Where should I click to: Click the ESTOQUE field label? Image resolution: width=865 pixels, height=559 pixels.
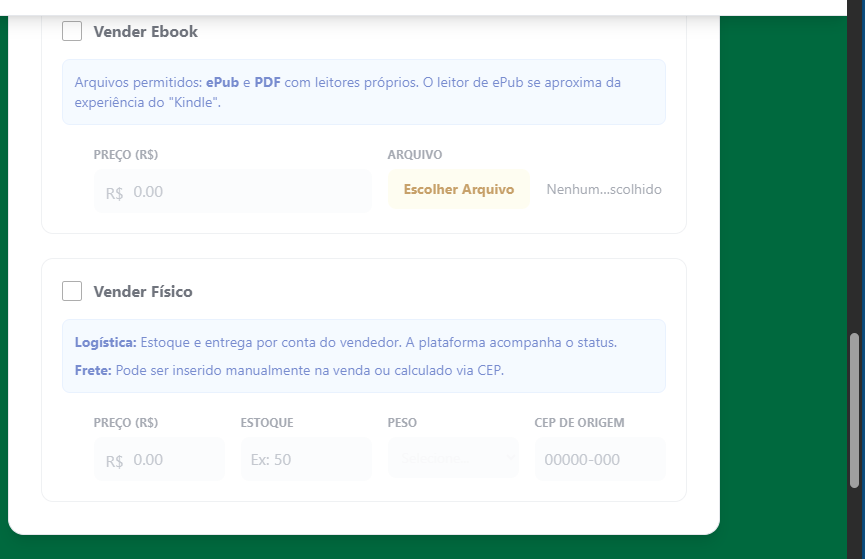pos(267,423)
